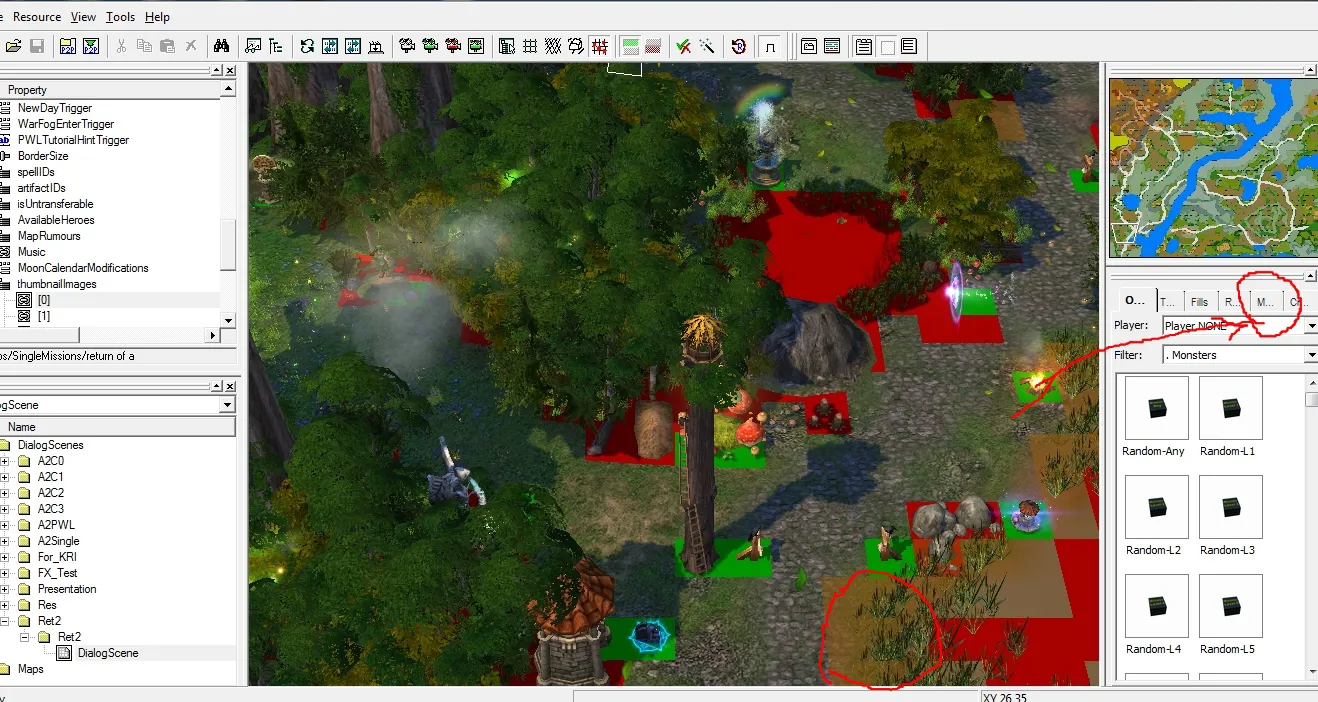Click the first P2P toolbar icon
Viewport: 1318px width, 702px height.
click(x=68, y=46)
